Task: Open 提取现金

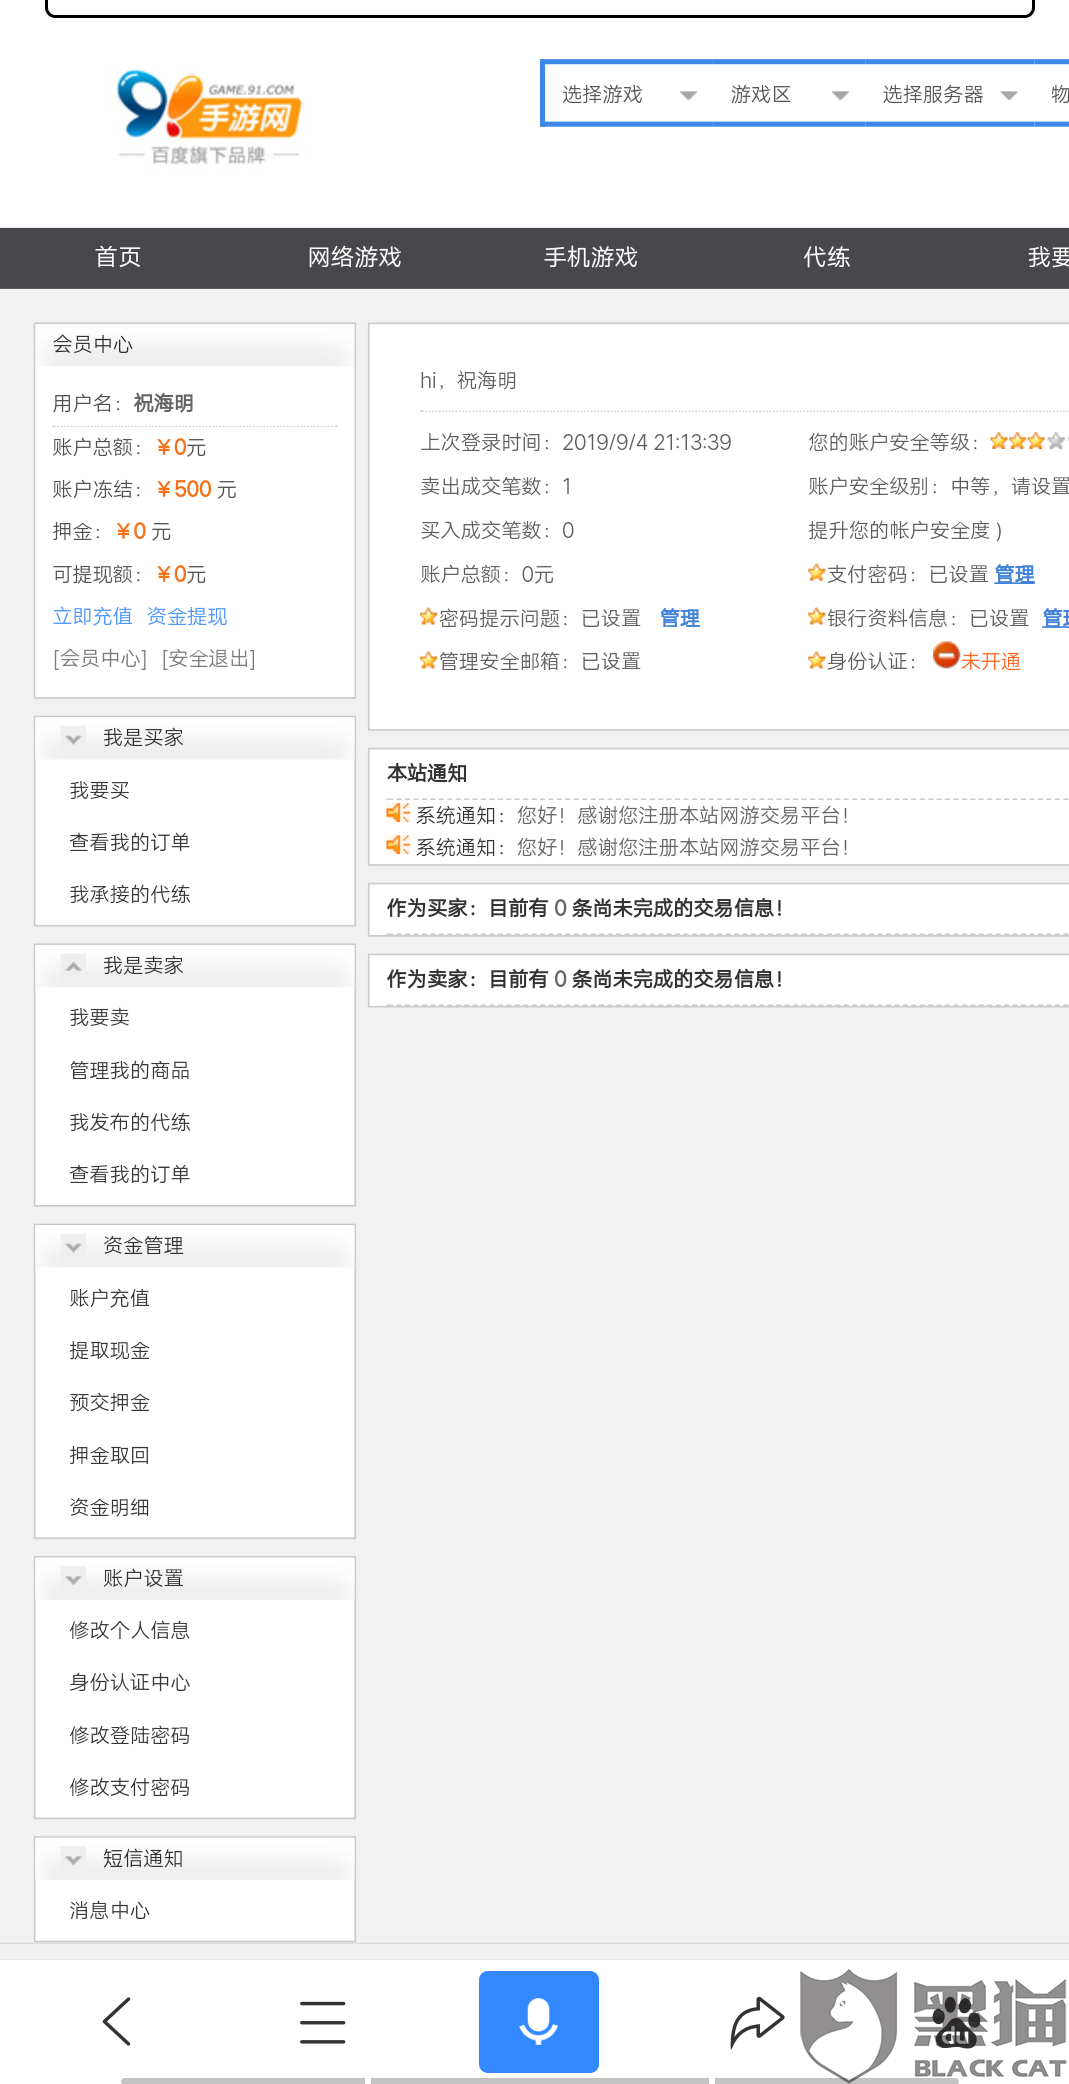Action: (x=110, y=1350)
